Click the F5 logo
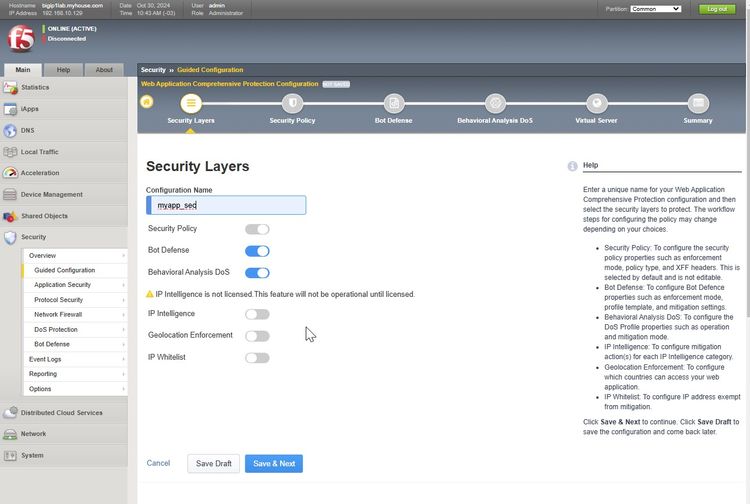Image resolution: width=750 pixels, height=504 pixels. coord(21,39)
